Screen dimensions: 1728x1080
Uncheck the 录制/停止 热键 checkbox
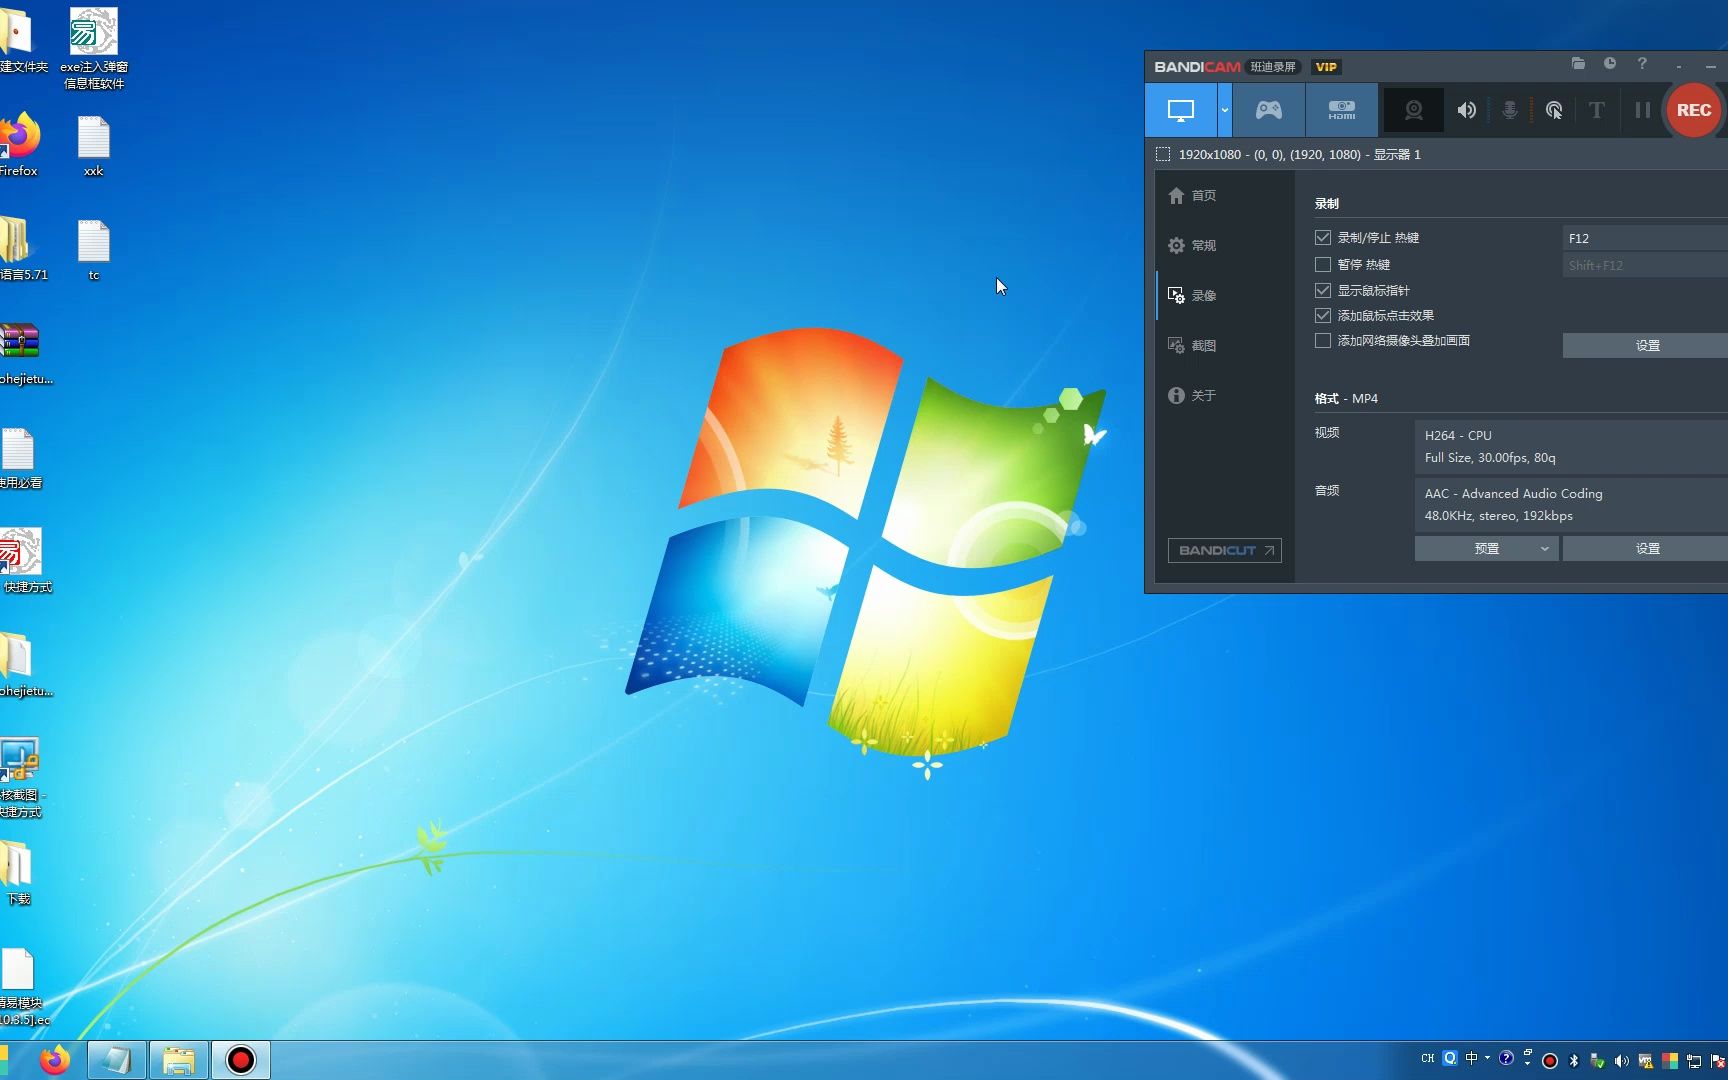pos(1323,238)
